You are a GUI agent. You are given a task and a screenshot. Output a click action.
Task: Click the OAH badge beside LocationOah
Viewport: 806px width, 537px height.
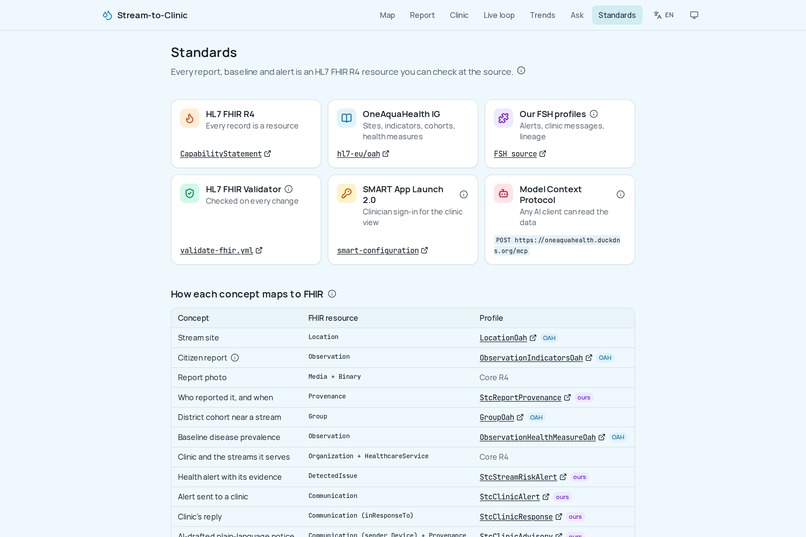[x=549, y=338]
